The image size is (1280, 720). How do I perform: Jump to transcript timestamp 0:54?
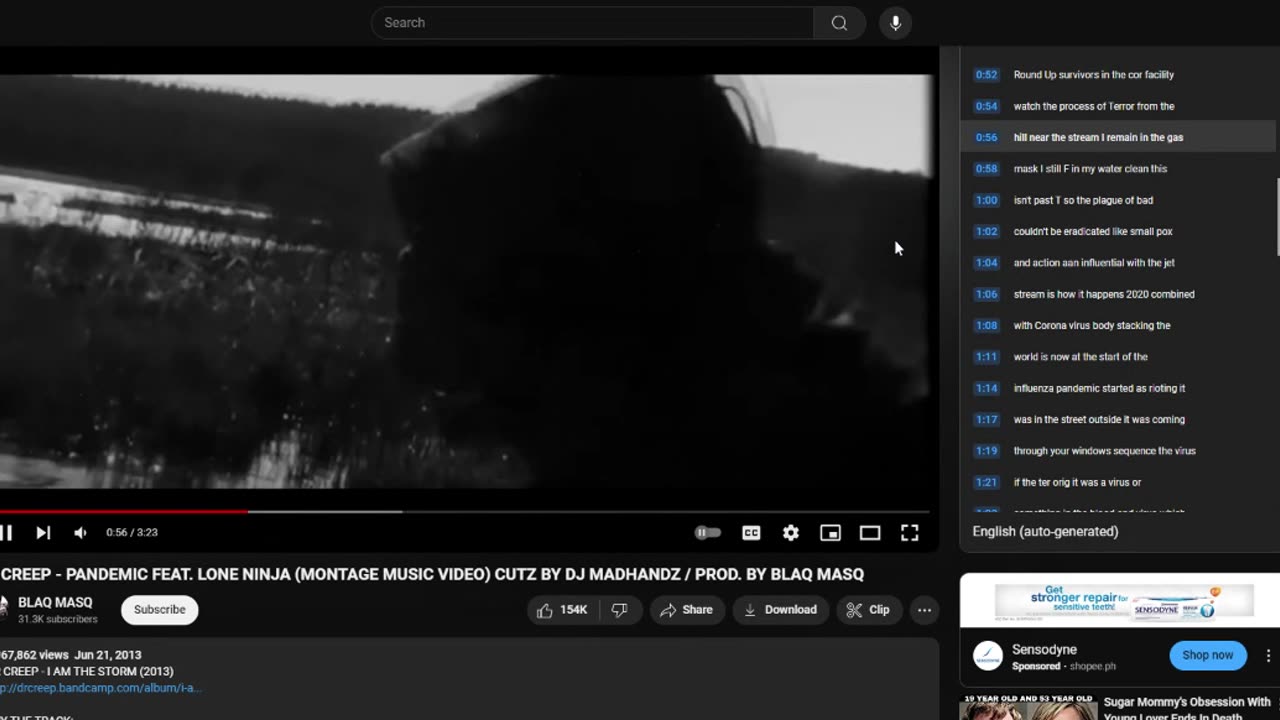point(986,106)
